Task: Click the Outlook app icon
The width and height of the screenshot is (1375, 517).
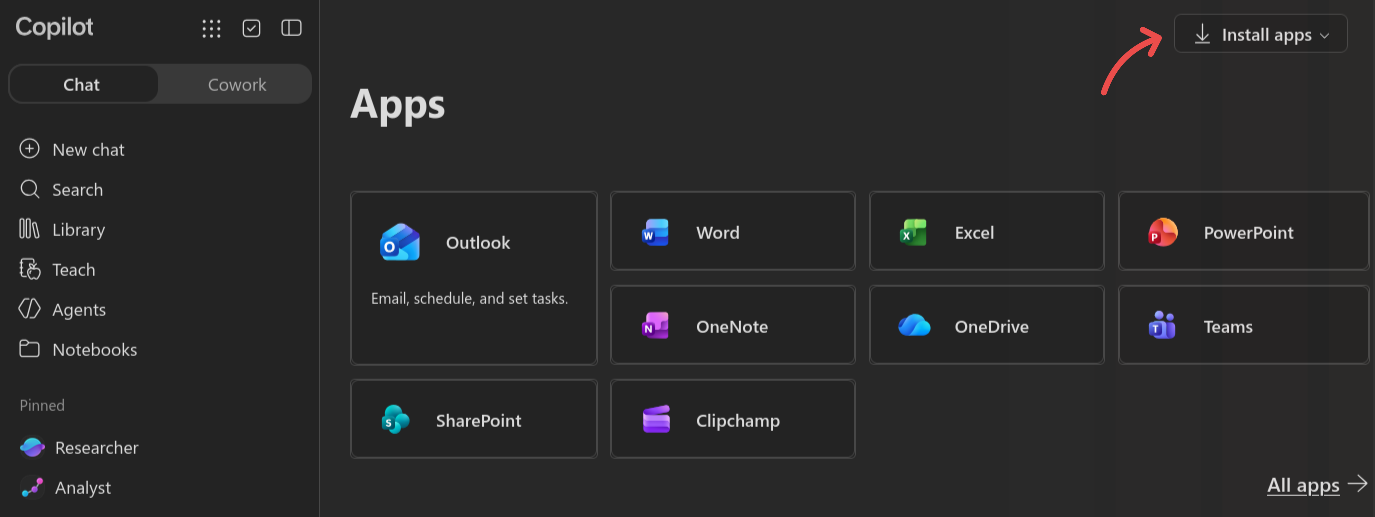Action: [400, 243]
